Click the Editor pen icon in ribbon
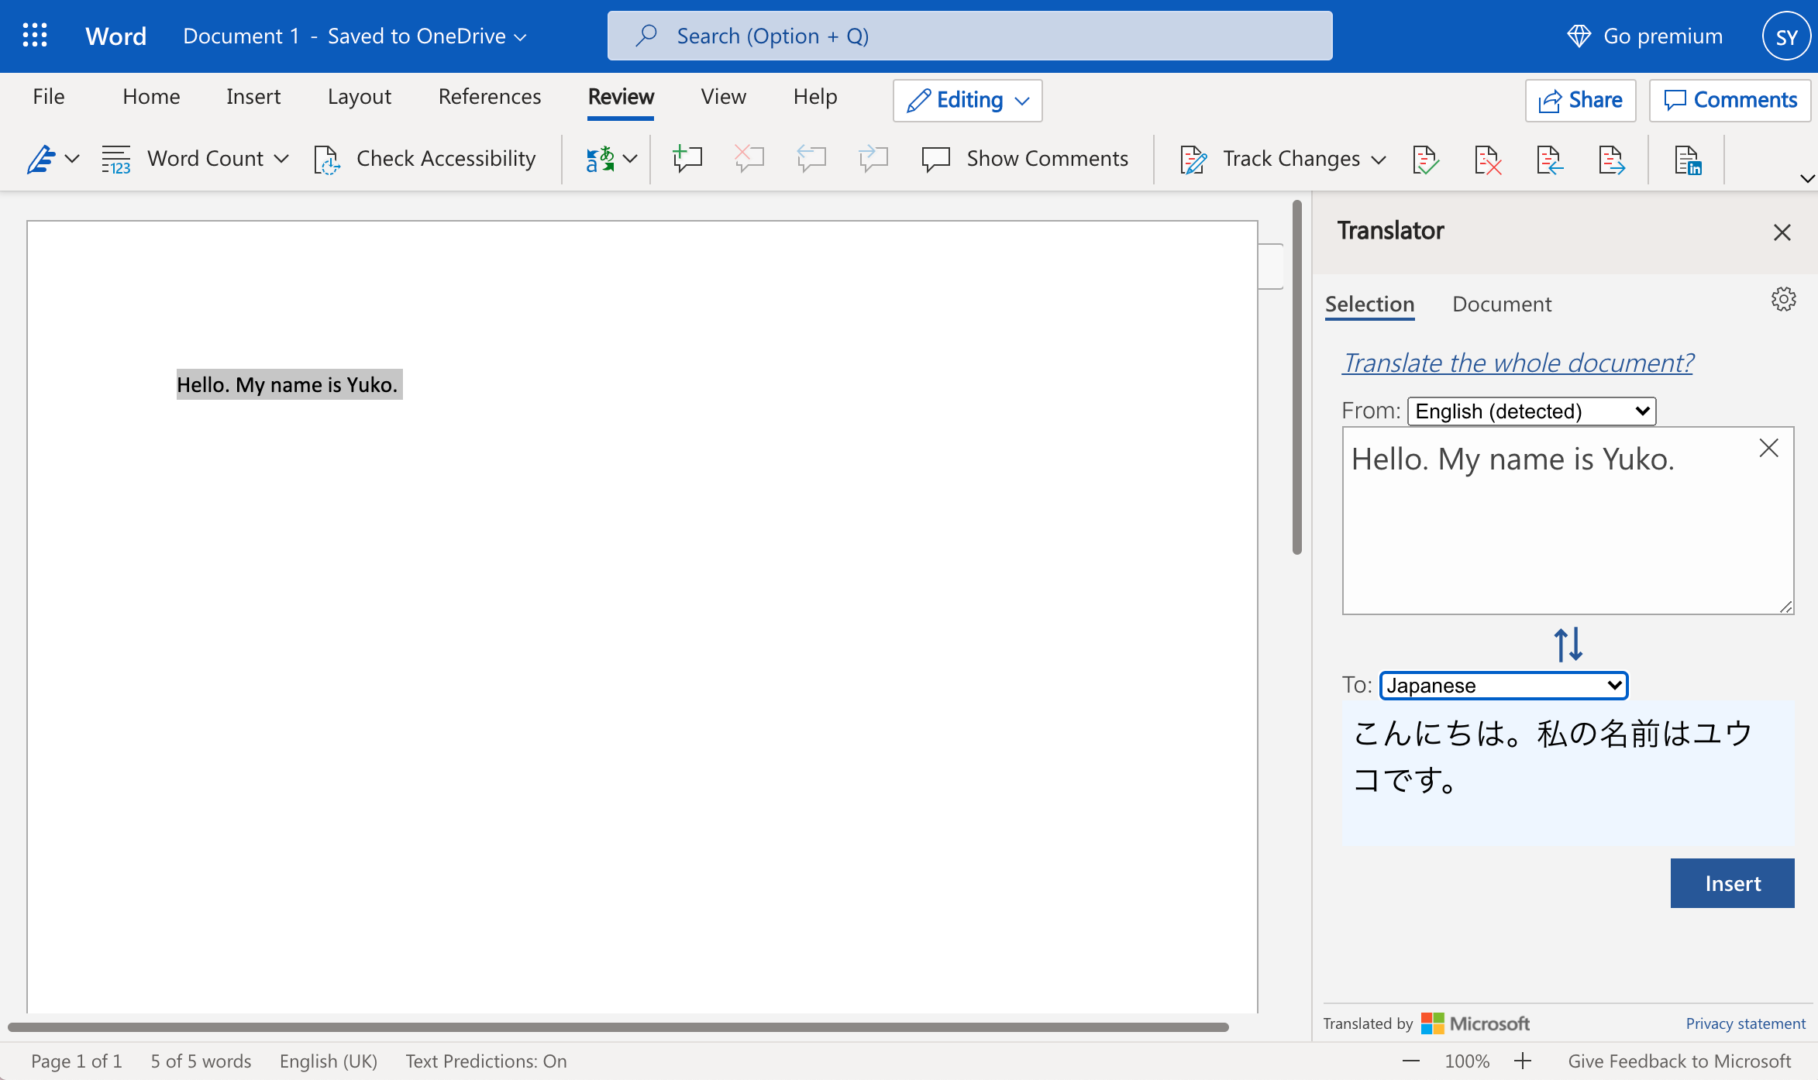1818x1080 pixels. click(41, 159)
